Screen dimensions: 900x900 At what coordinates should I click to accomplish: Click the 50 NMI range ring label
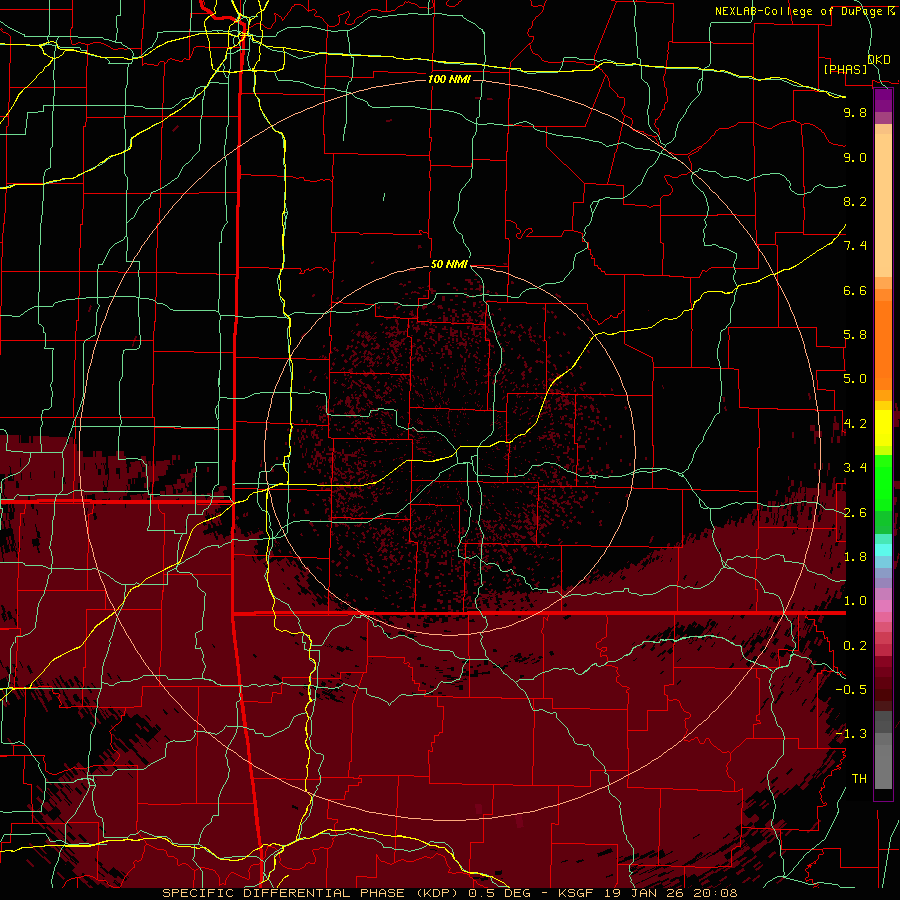pos(449,265)
